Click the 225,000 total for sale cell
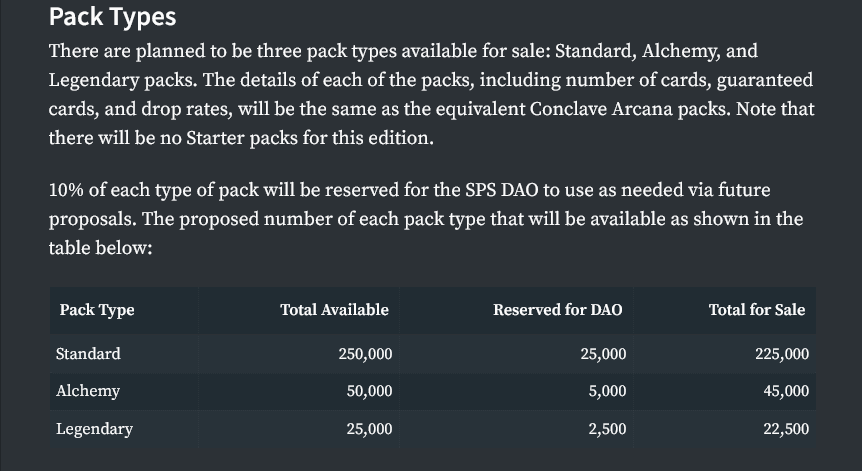862x471 pixels. click(782, 354)
